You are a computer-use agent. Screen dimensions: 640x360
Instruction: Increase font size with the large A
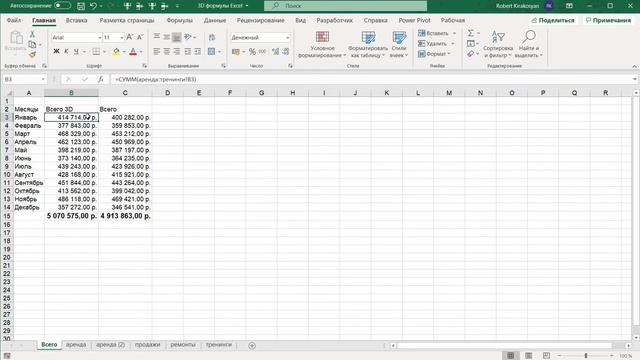coord(130,37)
